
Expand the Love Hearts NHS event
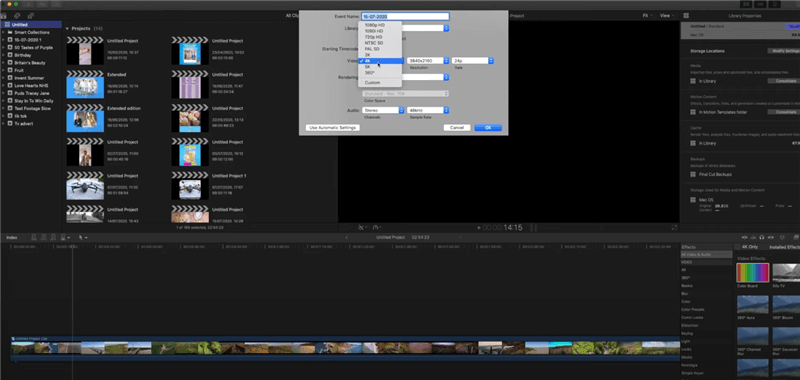[x=4, y=86]
